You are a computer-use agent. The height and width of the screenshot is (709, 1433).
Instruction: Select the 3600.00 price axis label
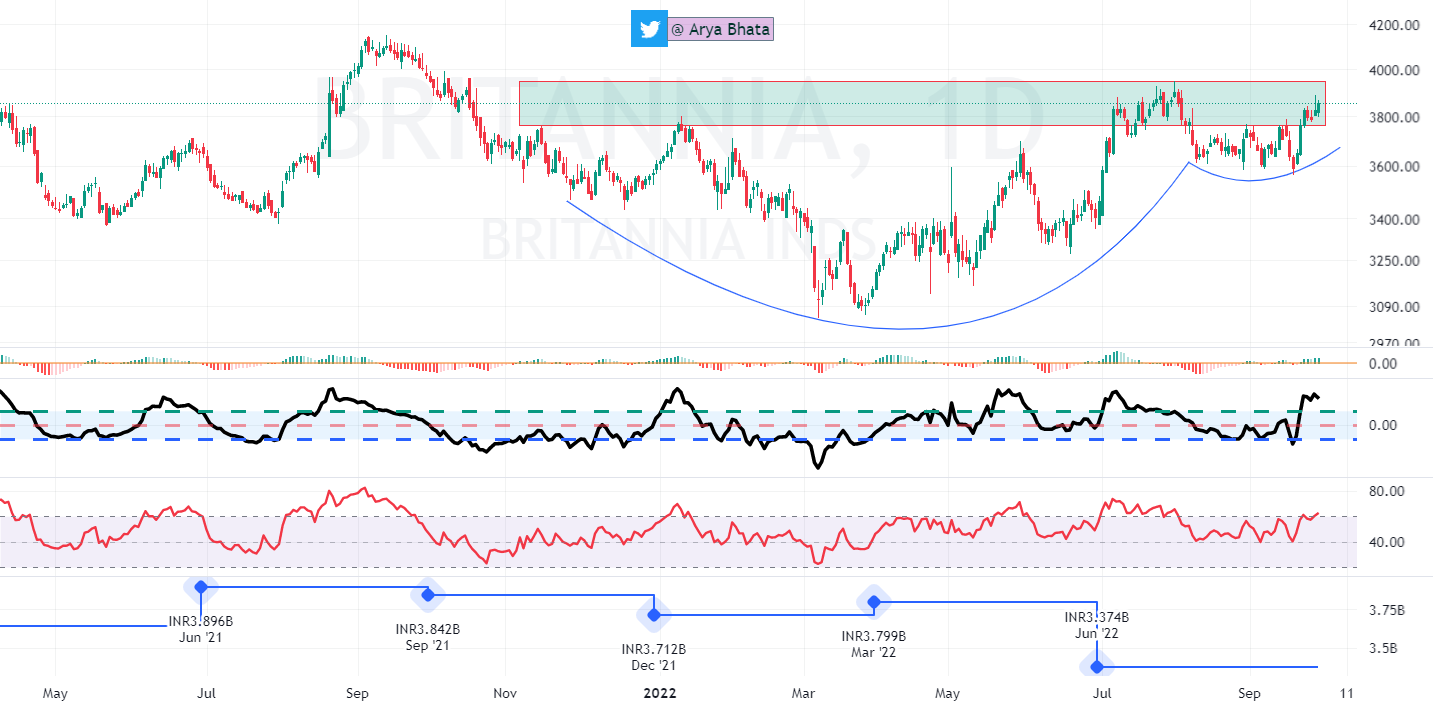pyautogui.click(x=1393, y=166)
